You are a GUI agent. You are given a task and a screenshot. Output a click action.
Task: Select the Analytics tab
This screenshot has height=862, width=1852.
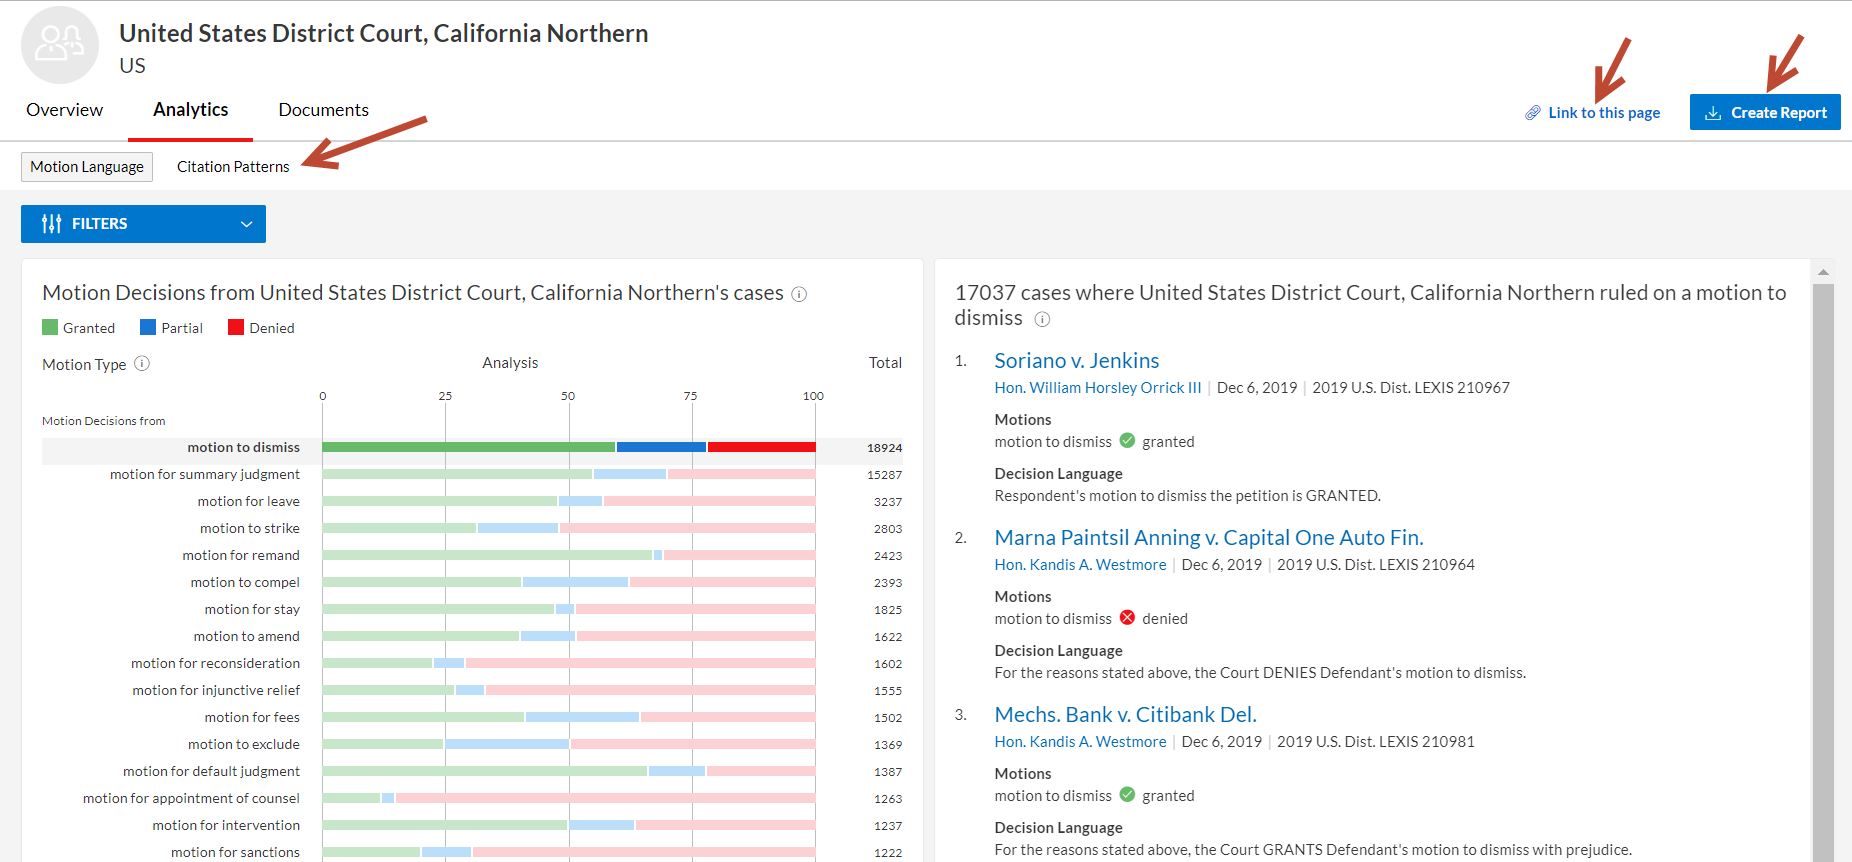pyautogui.click(x=190, y=110)
